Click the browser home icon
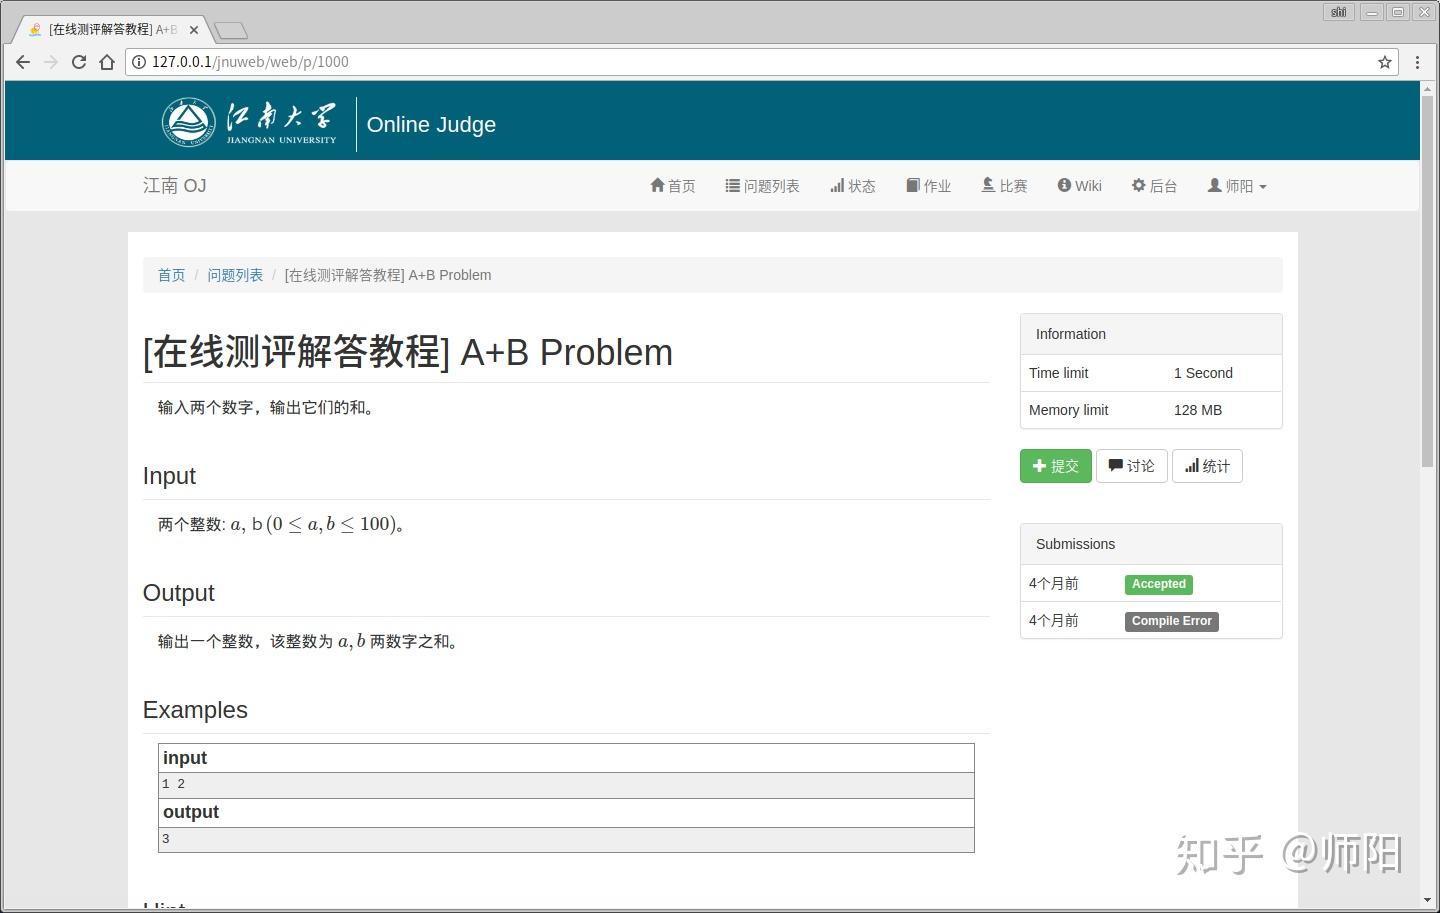Image resolution: width=1440 pixels, height=913 pixels. pyautogui.click(x=107, y=62)
